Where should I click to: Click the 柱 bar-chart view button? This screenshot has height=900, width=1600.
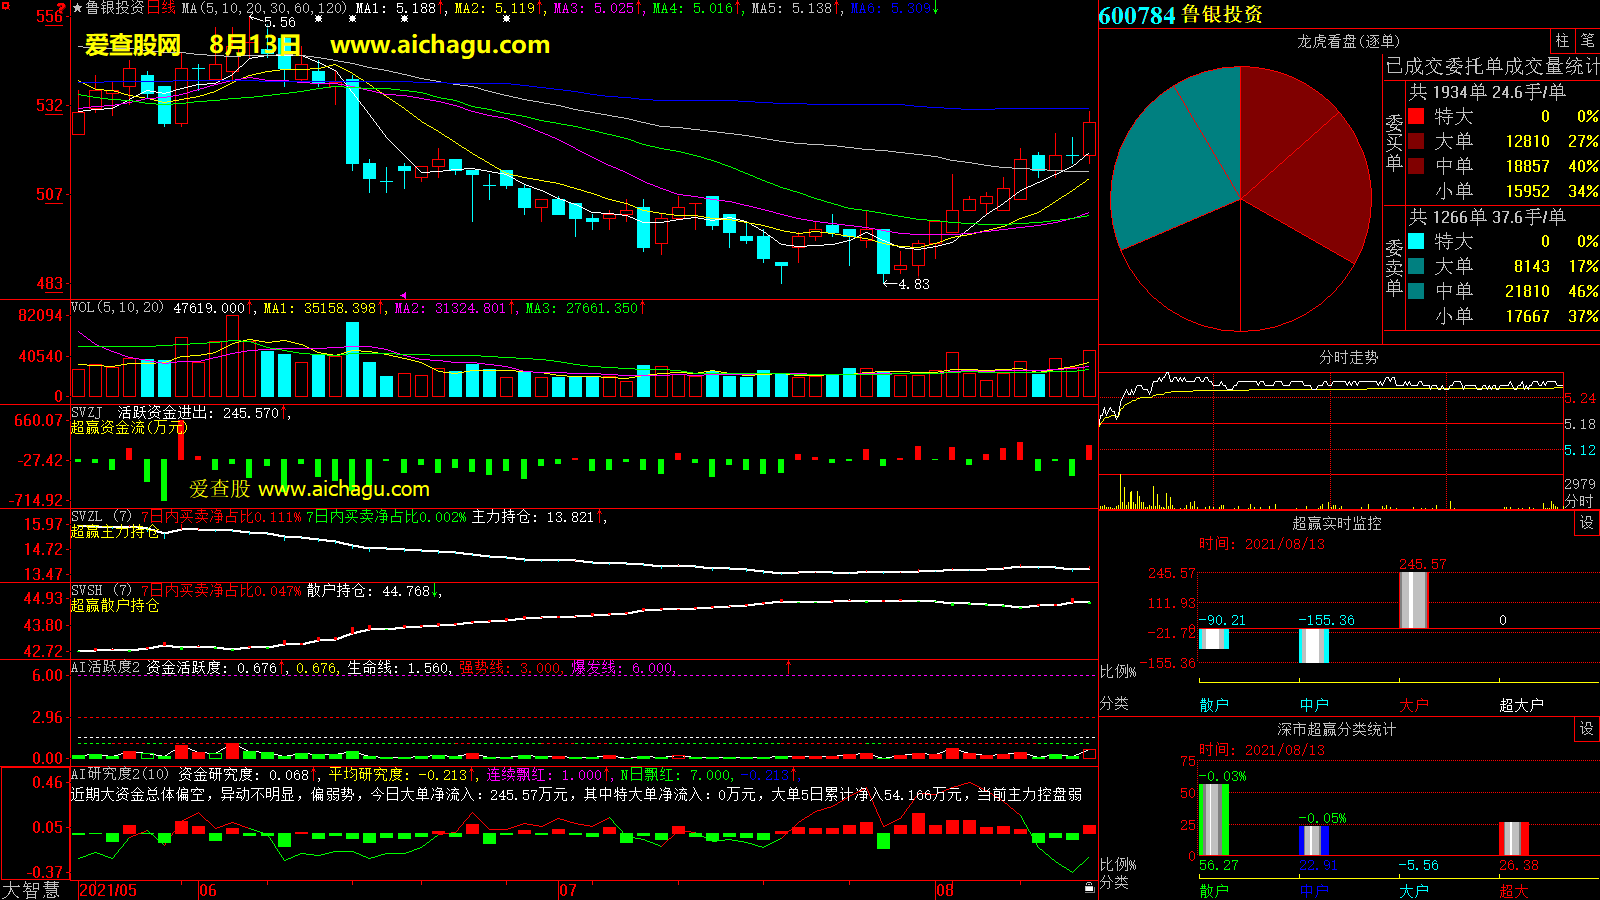tap(1562, 41)
